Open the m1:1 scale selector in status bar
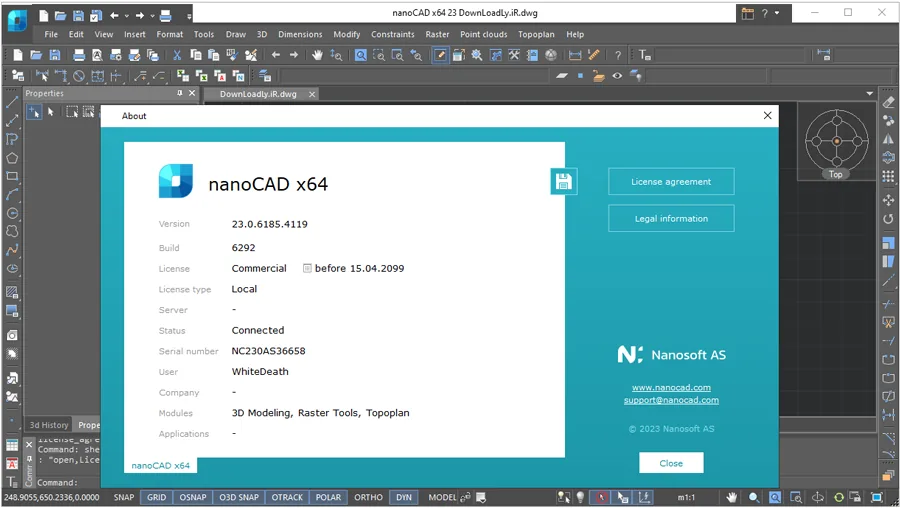900x508 pixels. [x=686, y=497]
